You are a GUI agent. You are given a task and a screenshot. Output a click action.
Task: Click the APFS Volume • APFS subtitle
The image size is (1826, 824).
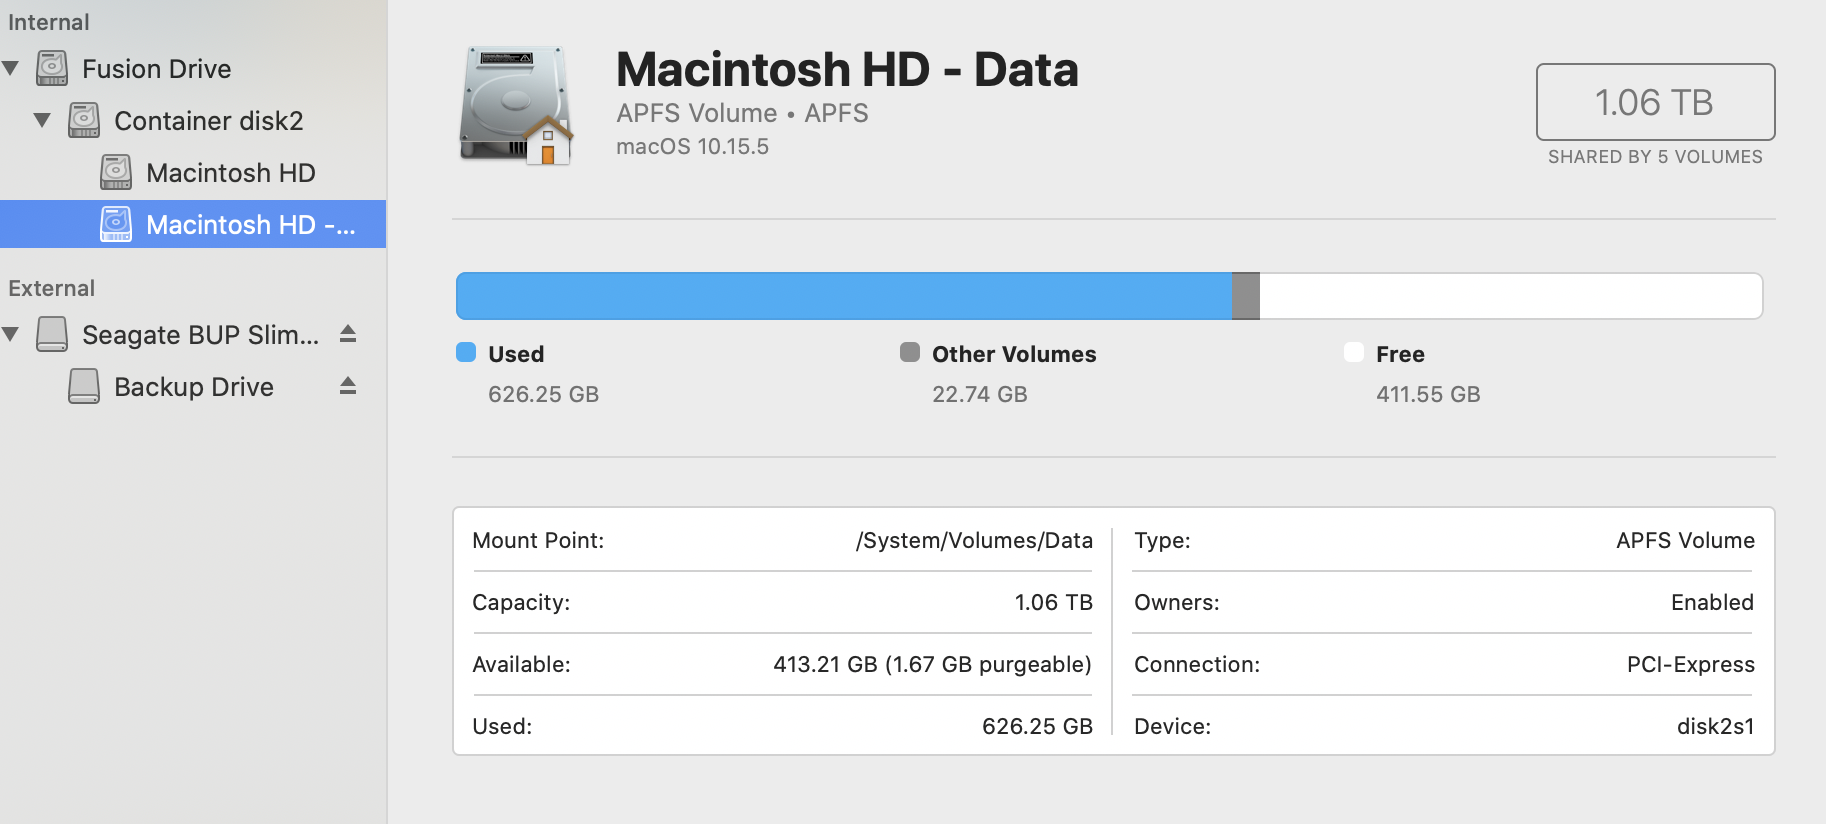coord(742,113)
